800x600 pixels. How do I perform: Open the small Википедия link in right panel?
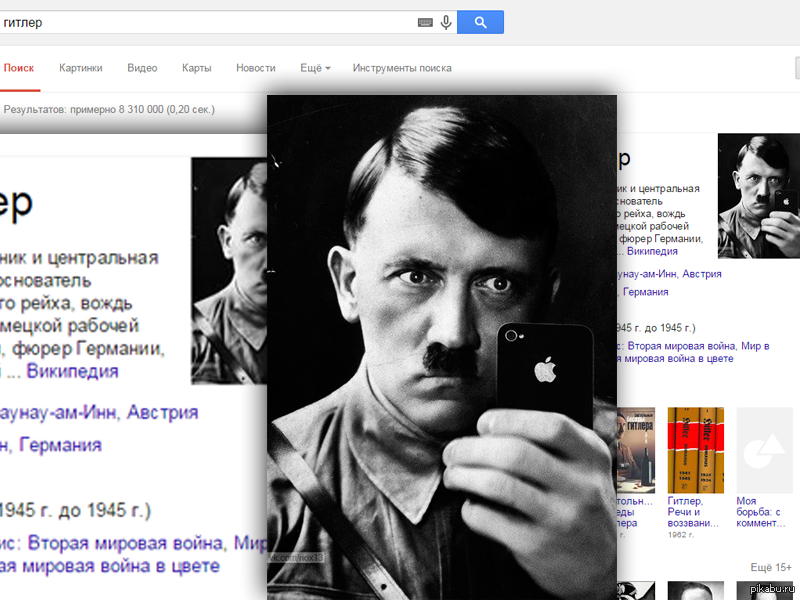point(652,251)
